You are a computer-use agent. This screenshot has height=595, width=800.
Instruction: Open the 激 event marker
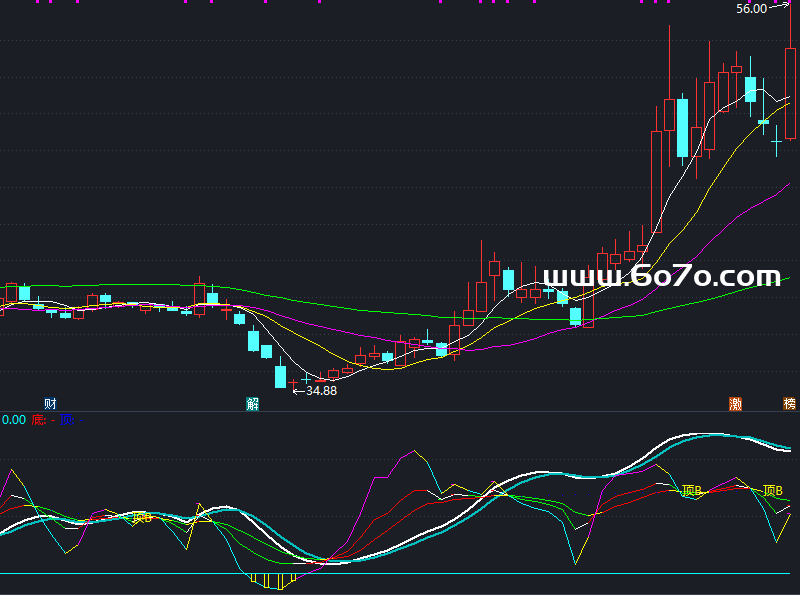click(735, 404)
